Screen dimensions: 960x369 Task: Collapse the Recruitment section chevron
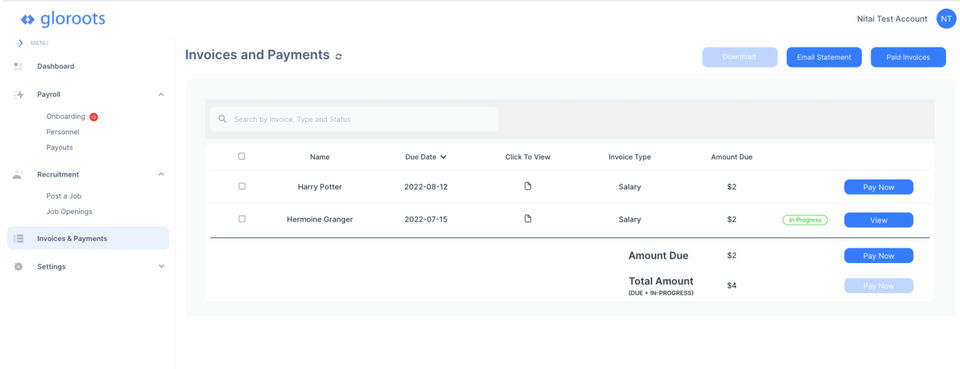coord(161,174)
